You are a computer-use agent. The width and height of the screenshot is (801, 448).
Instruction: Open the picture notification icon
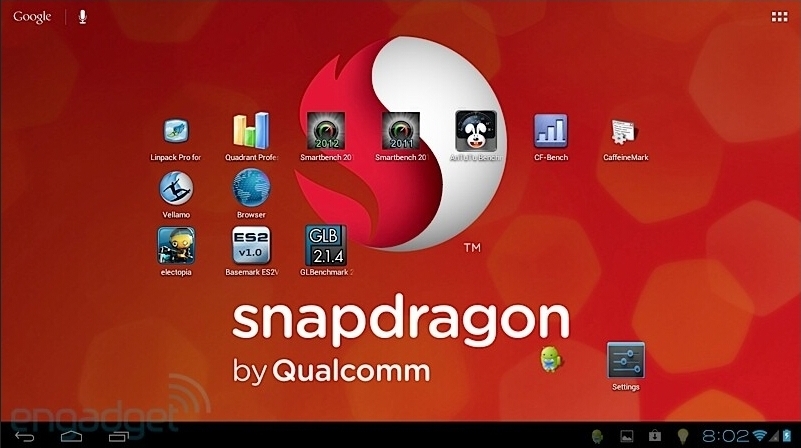coord(626,436)
